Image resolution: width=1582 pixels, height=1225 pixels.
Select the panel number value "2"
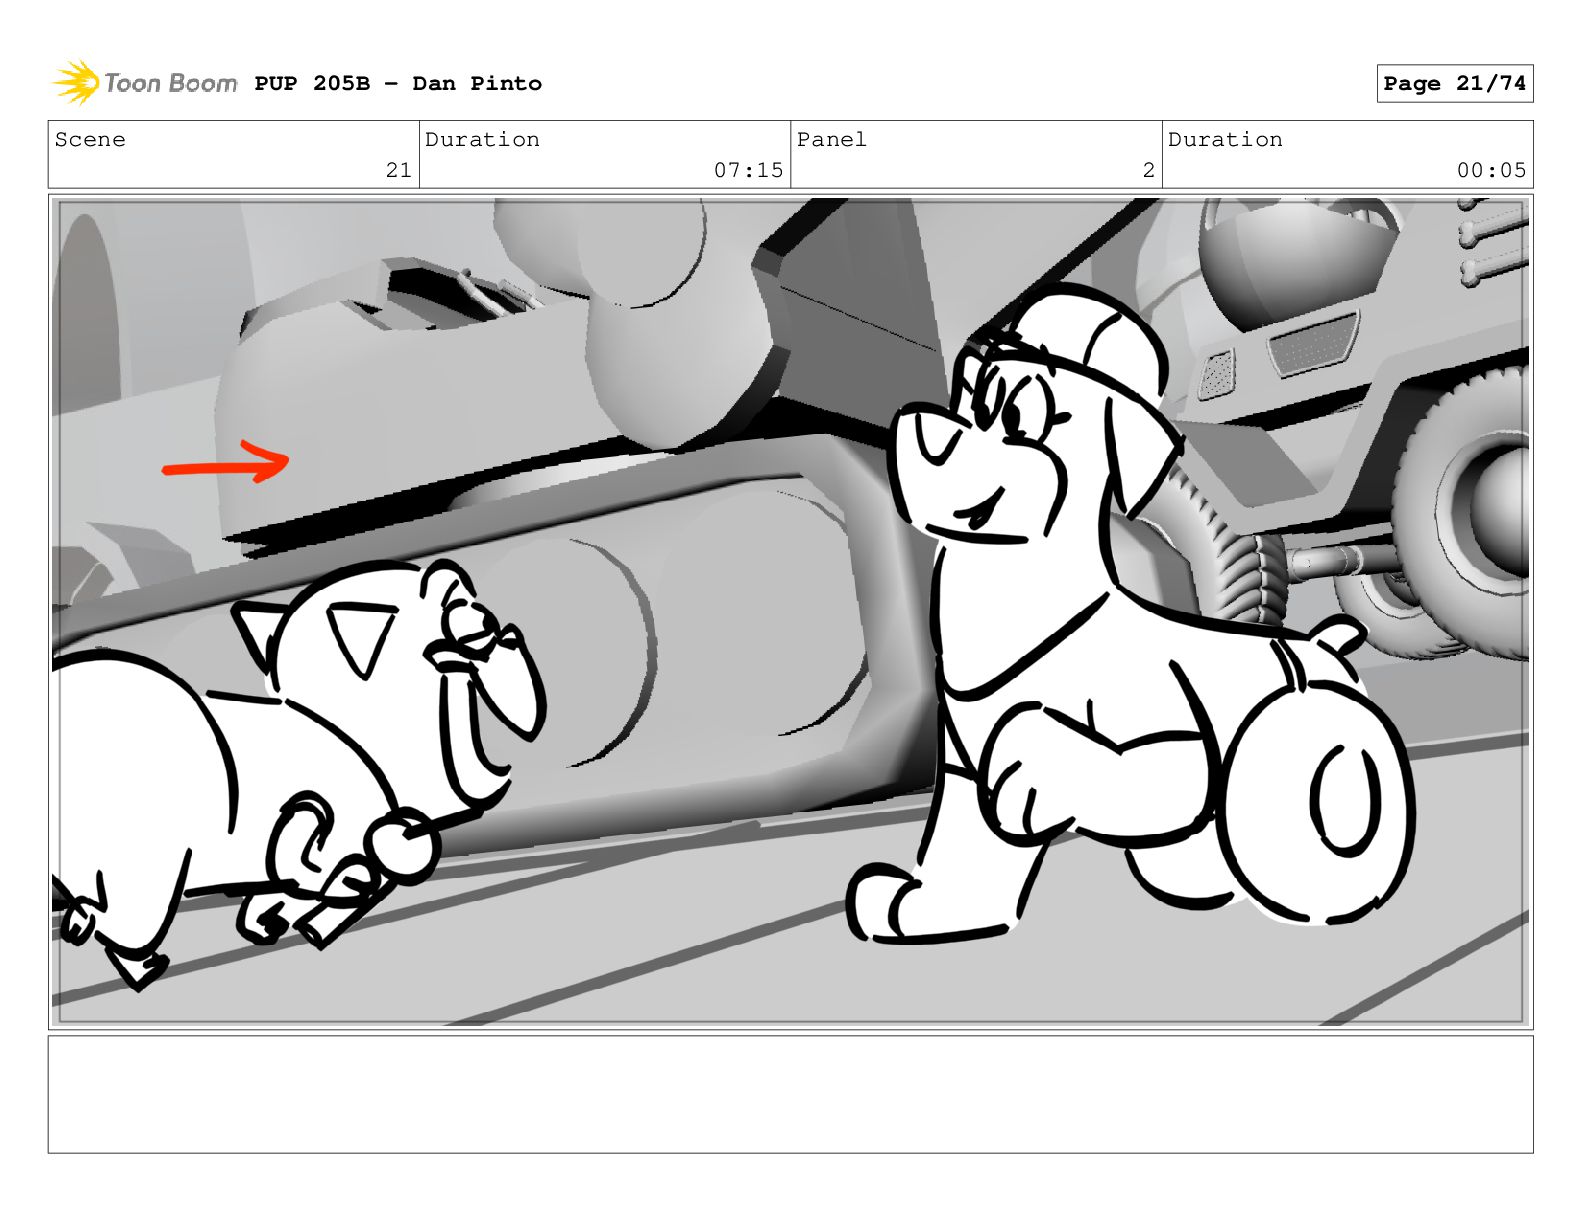[1149, 170]
